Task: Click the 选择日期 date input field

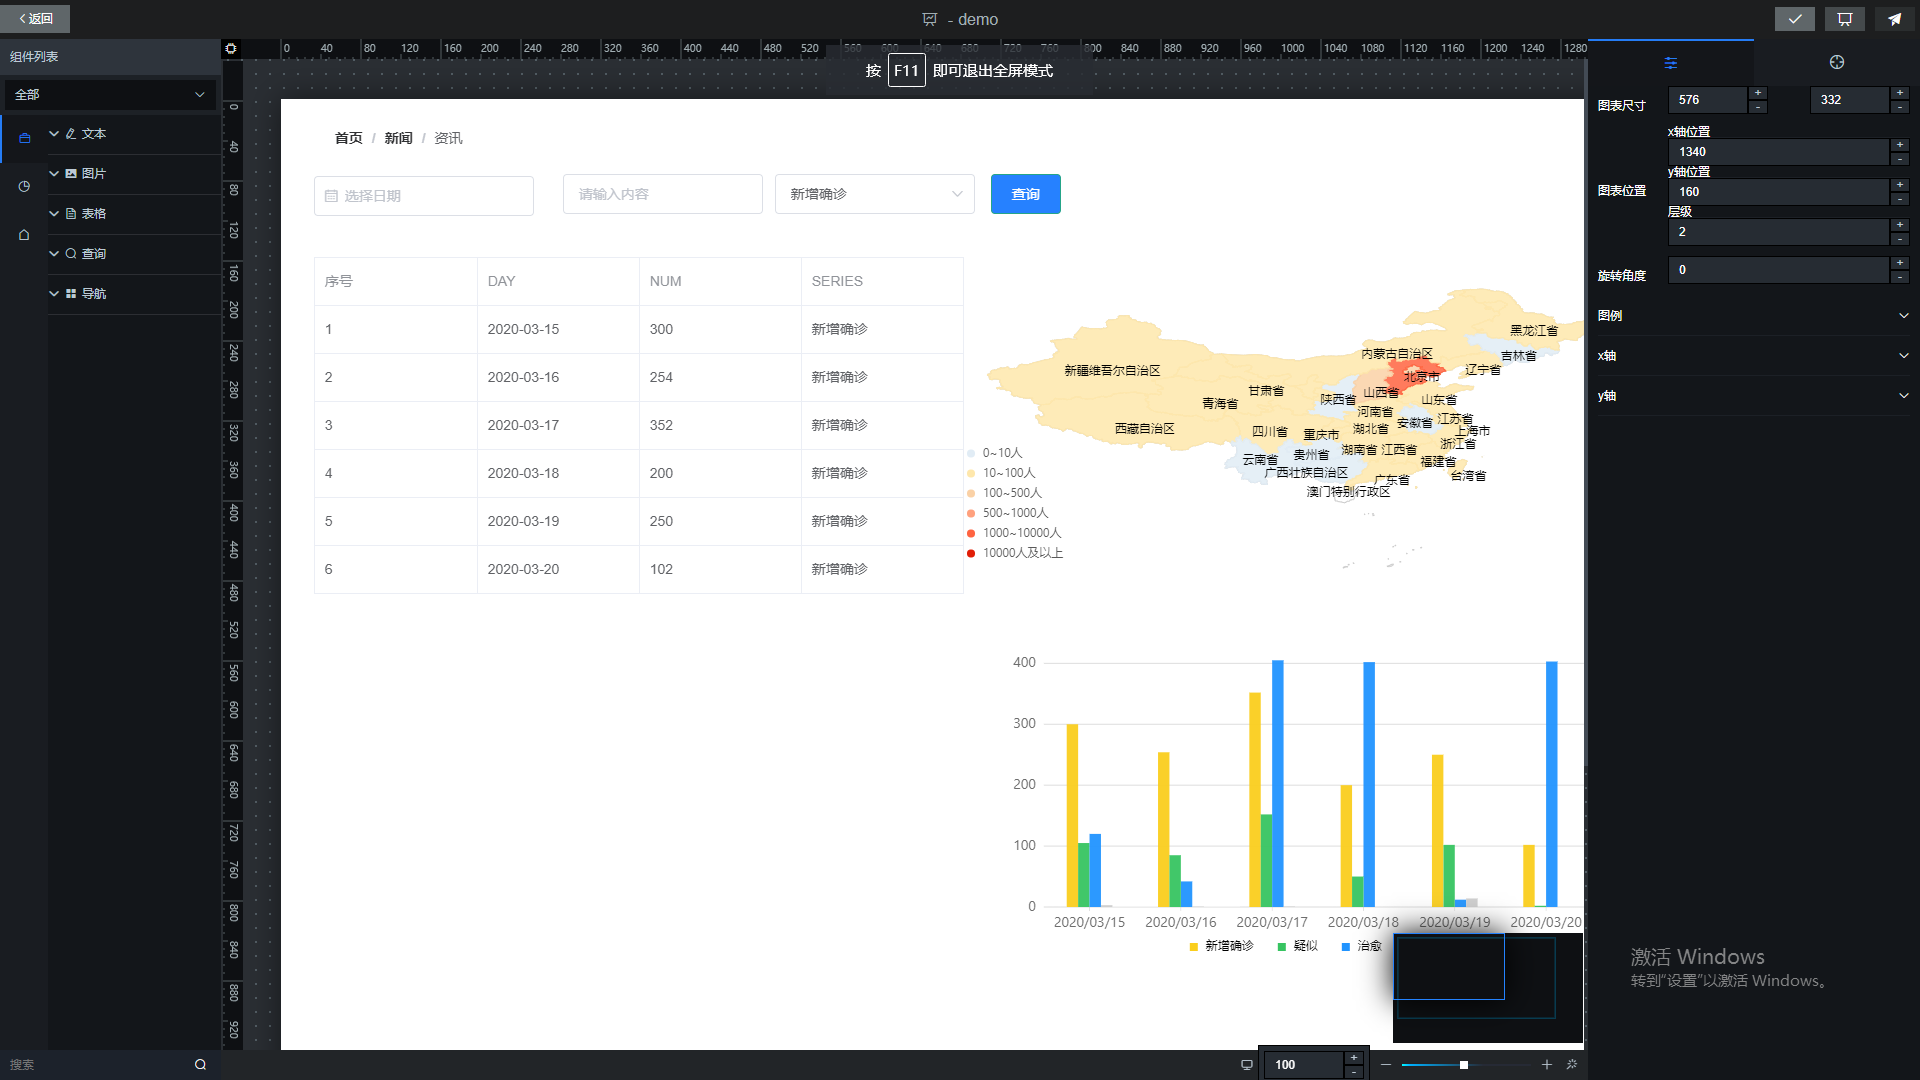Action: [424, 196]
